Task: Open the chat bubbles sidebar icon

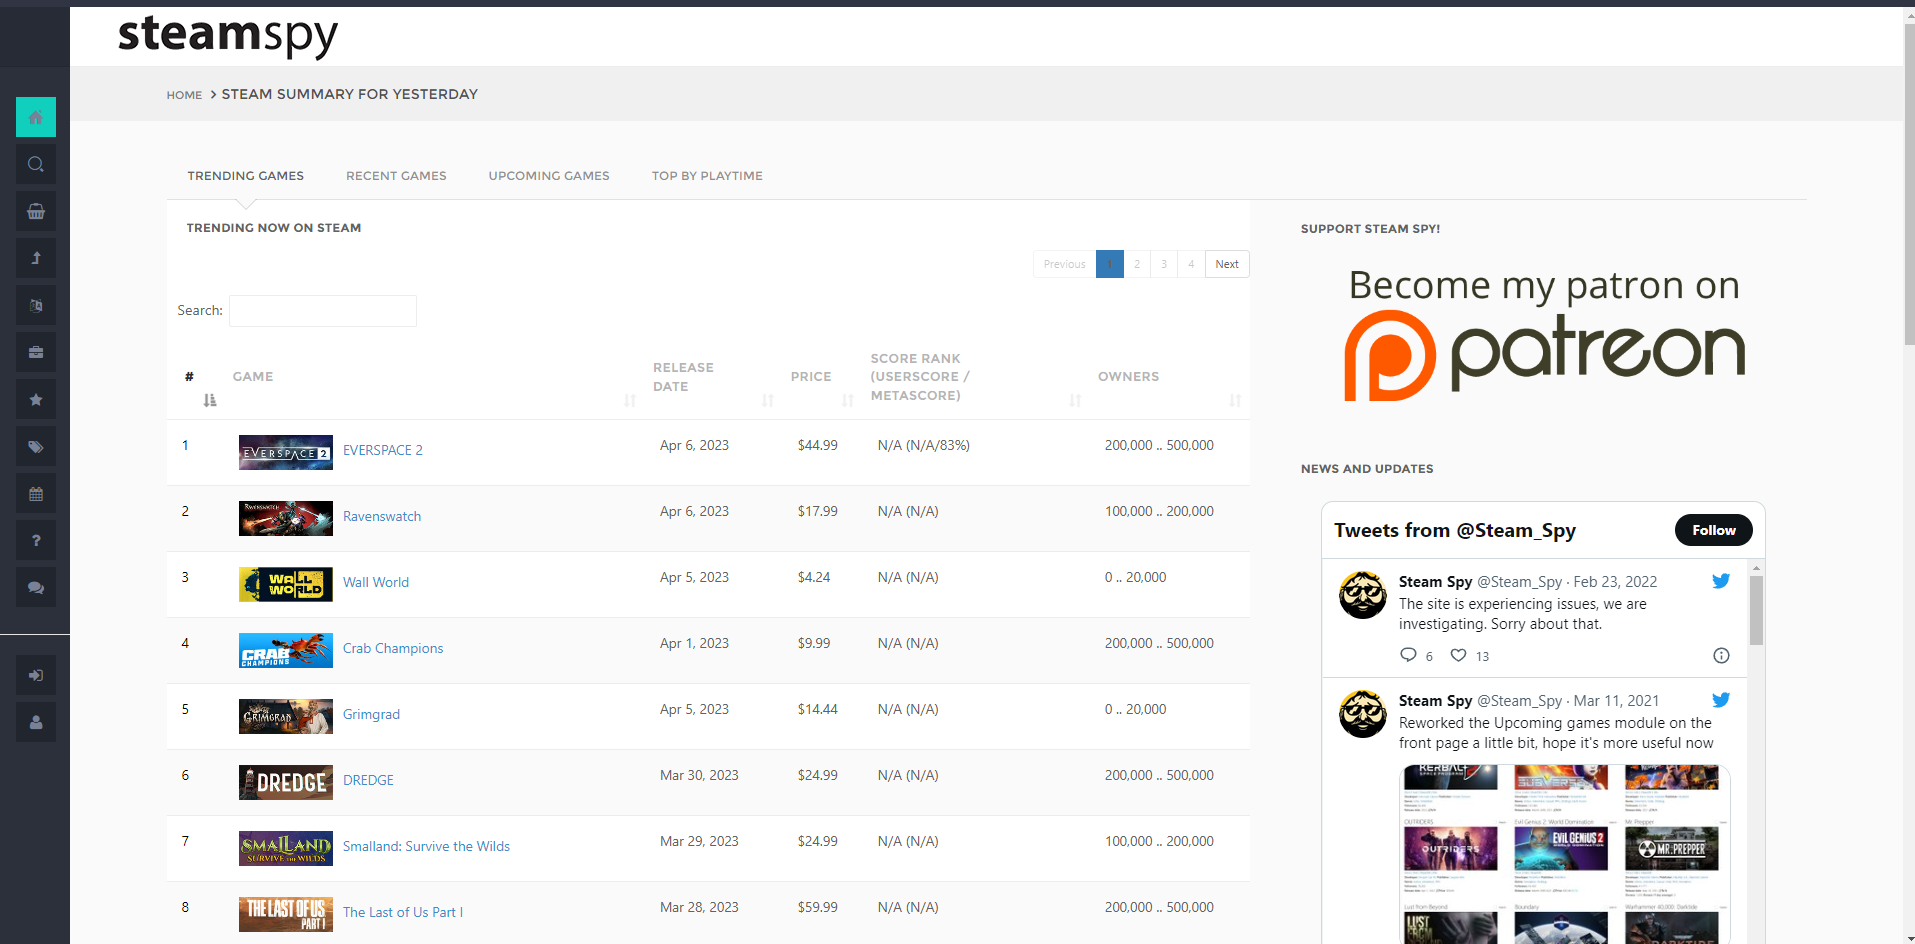Action: click(36, 587)
